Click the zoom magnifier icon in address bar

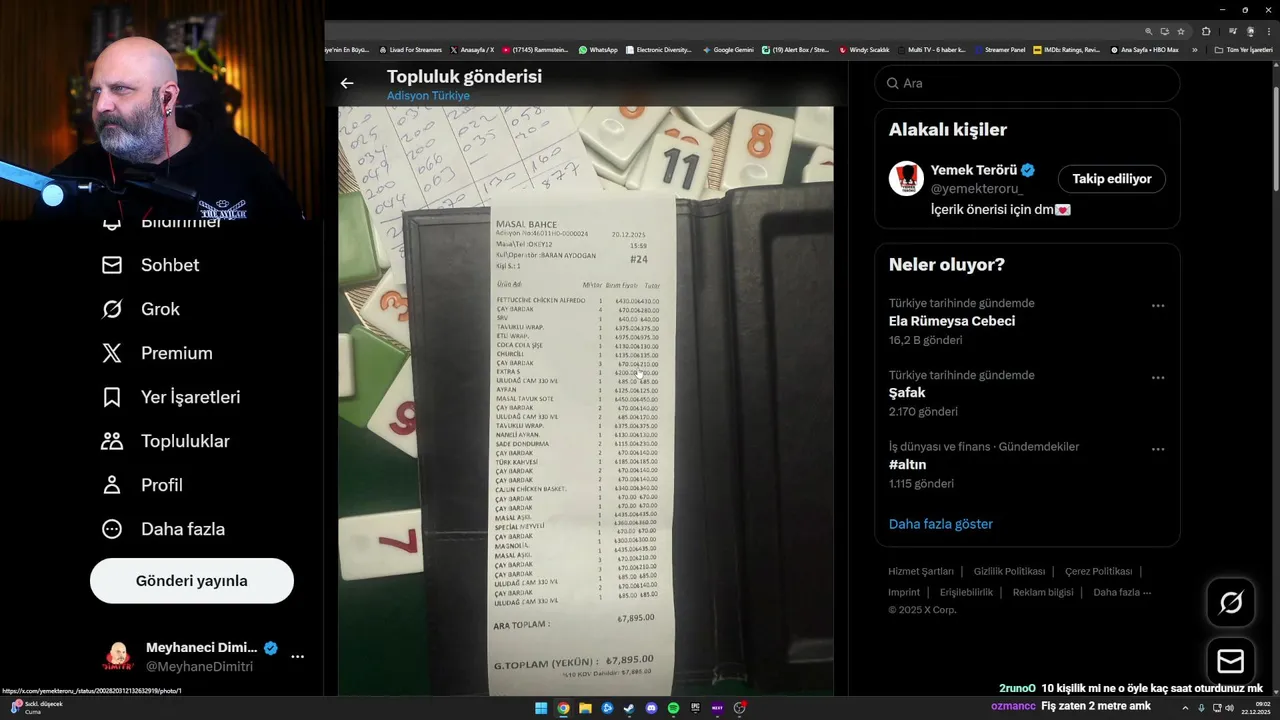(1149, 31)
